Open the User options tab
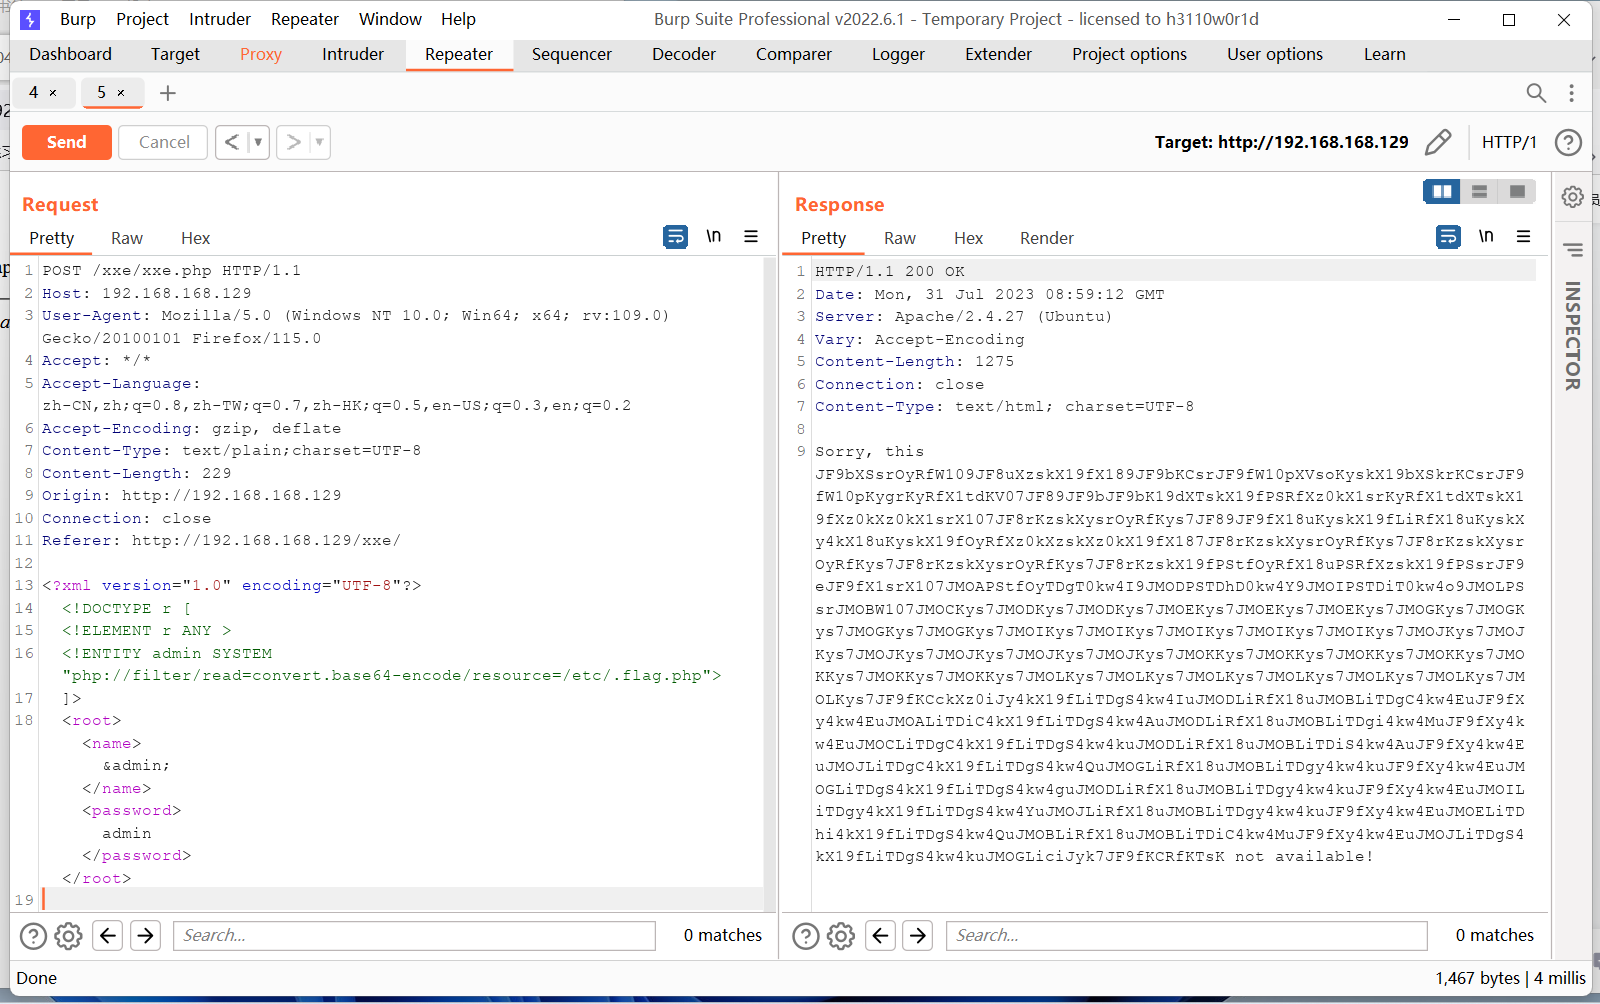The width and height of the screenshot is (1600, 1004). pyautogui.click(x=1275, y=54)
